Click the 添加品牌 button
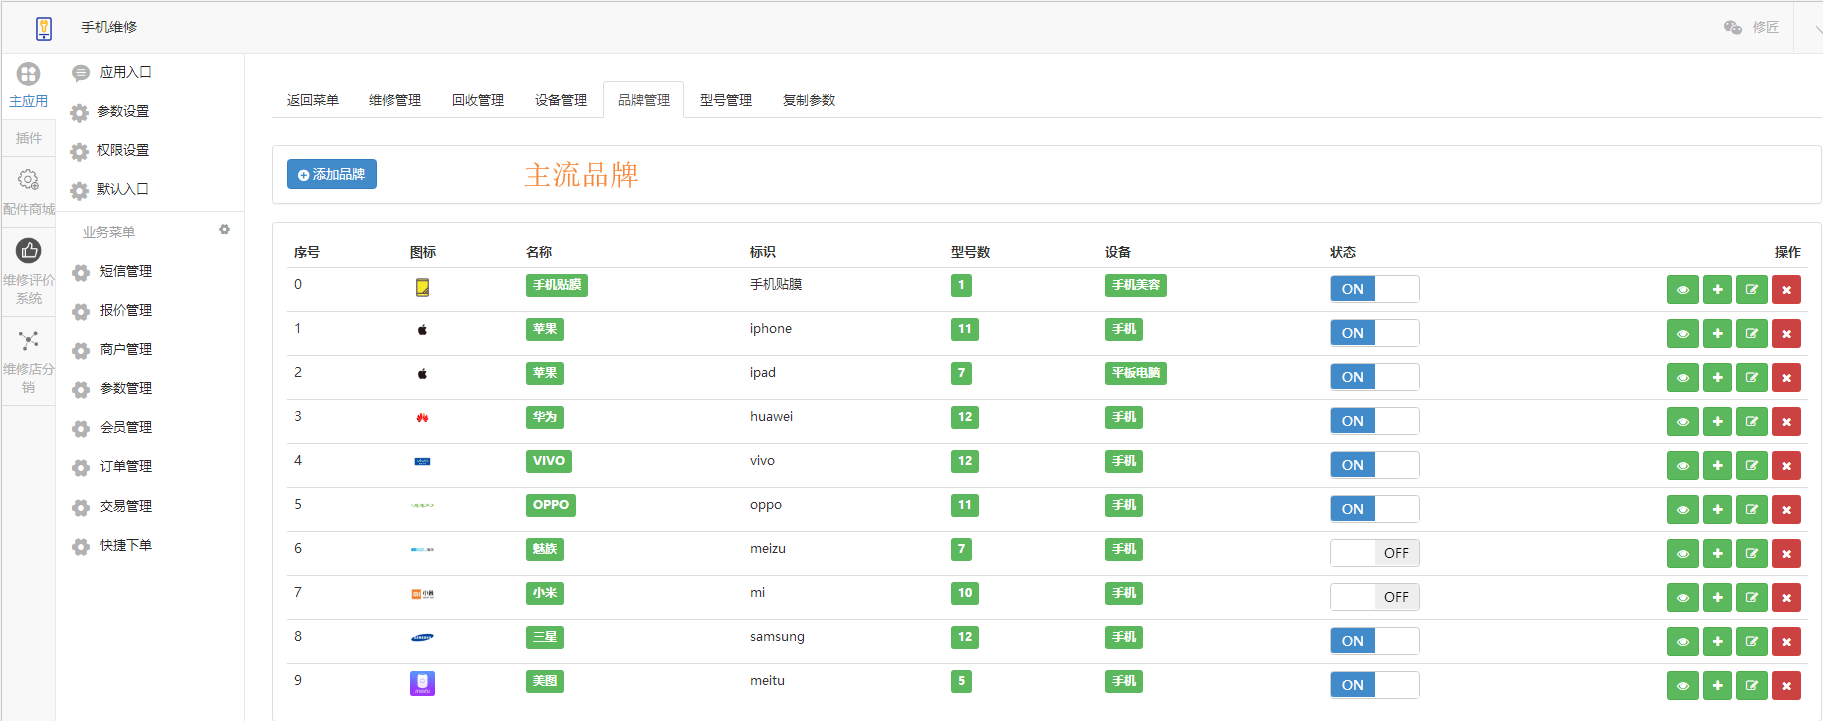This screenshot has width=1823, height=721. tap(332, 174)
